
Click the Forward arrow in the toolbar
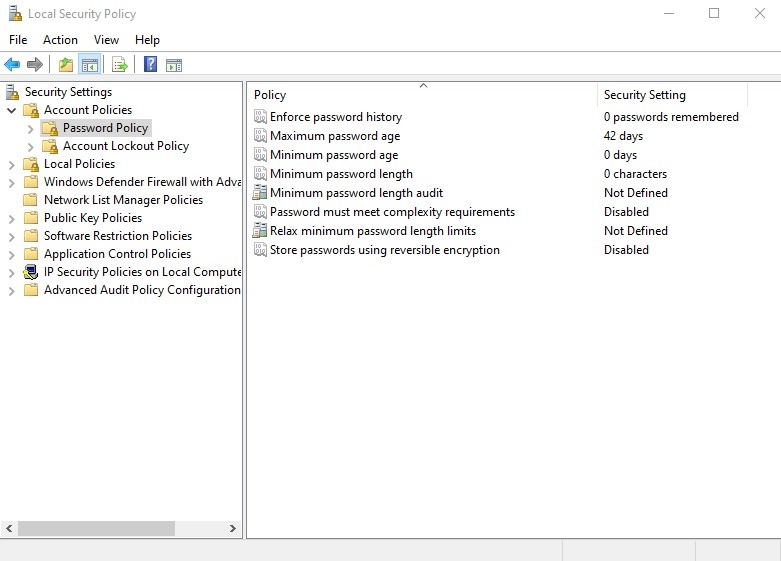coord(35,65)
